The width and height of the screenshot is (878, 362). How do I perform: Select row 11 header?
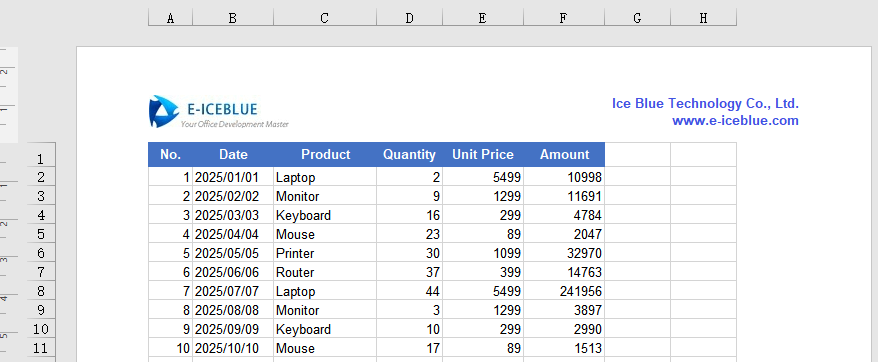pyautogui.click(x=41, y=347)
